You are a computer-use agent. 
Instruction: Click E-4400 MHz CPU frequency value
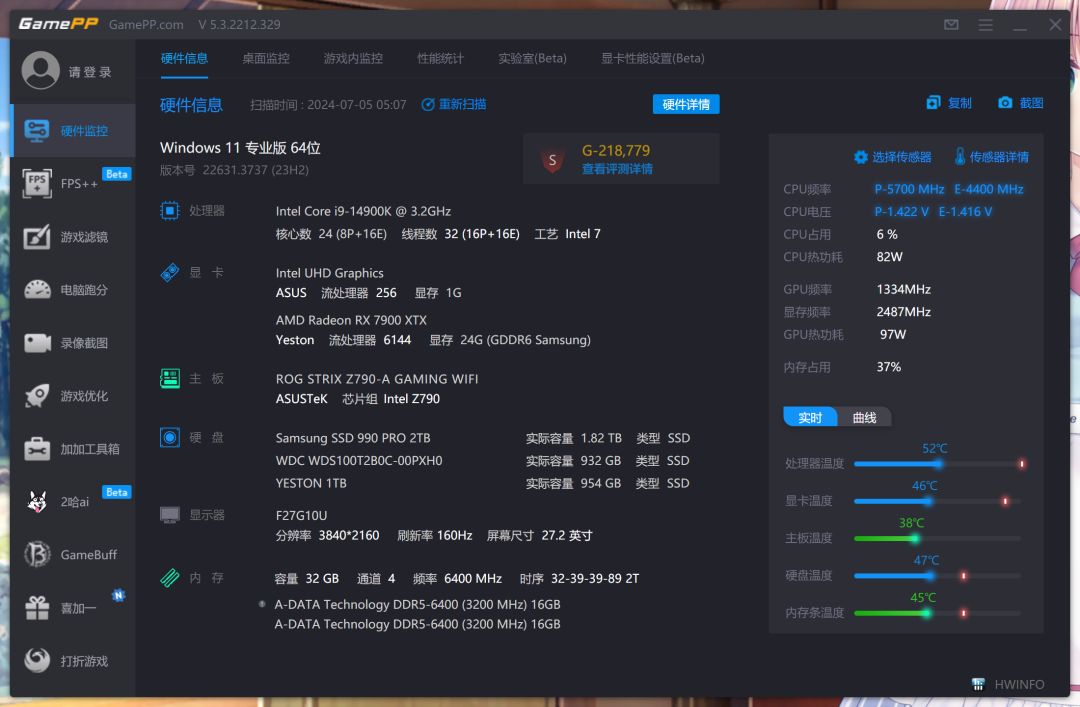tap(988, 189)
